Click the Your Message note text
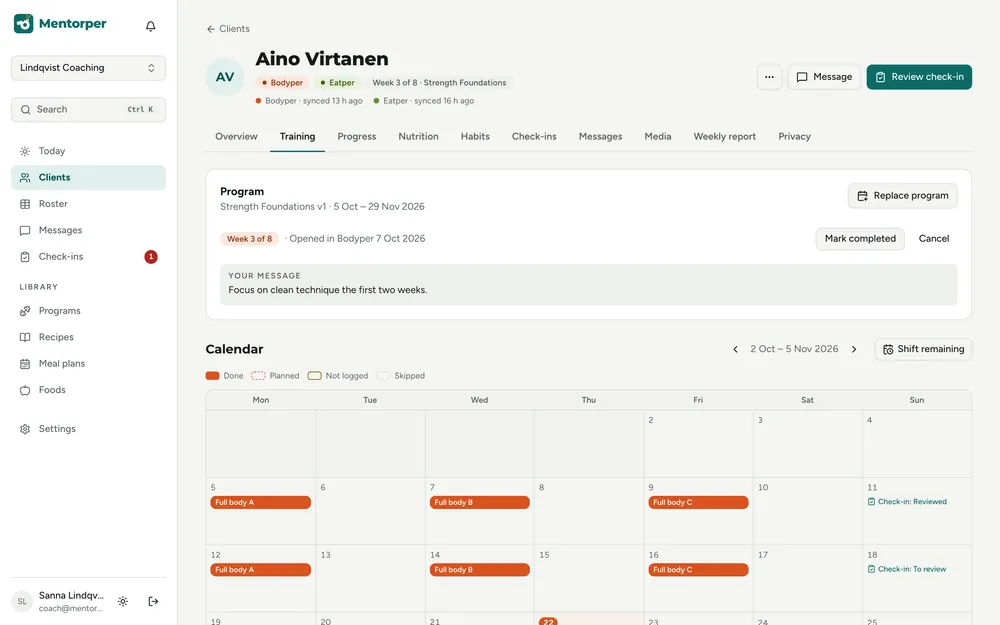This screenshot has width=1000, height=625. pyautogui.click(x=328, y=290)
